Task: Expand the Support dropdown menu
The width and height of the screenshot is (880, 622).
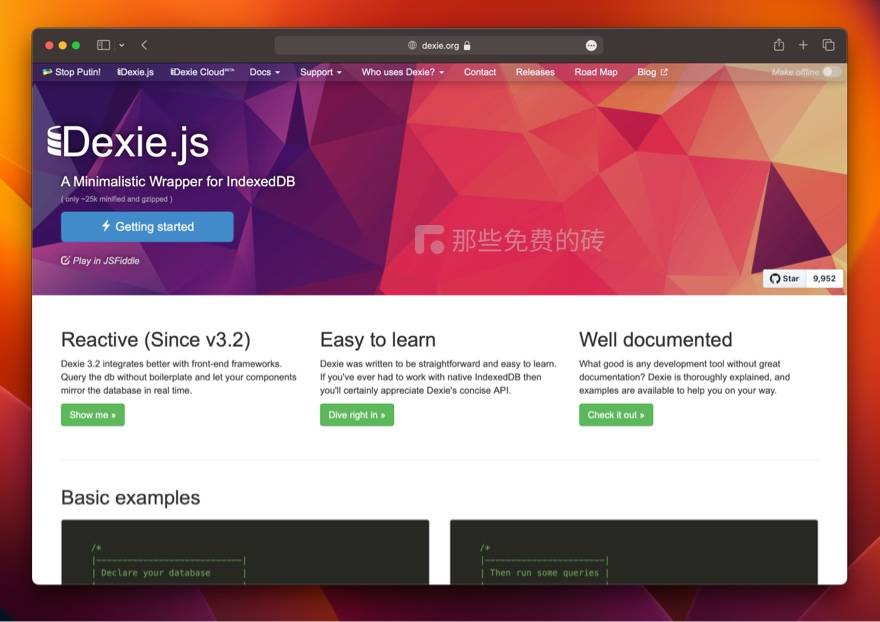Action: coord(321,72)
